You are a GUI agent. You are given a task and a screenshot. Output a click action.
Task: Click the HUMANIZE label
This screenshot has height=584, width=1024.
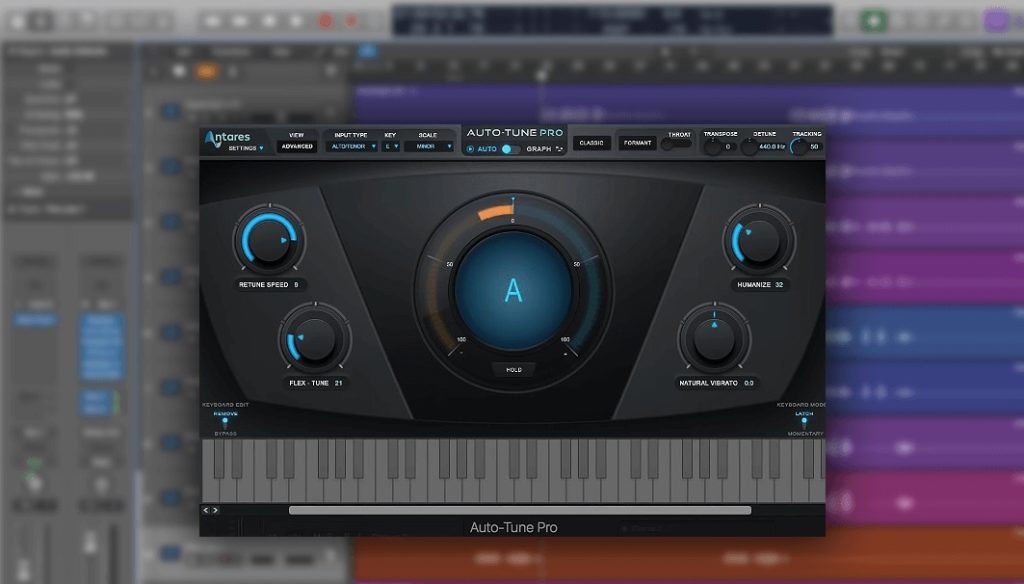click(x=754, y=285)
